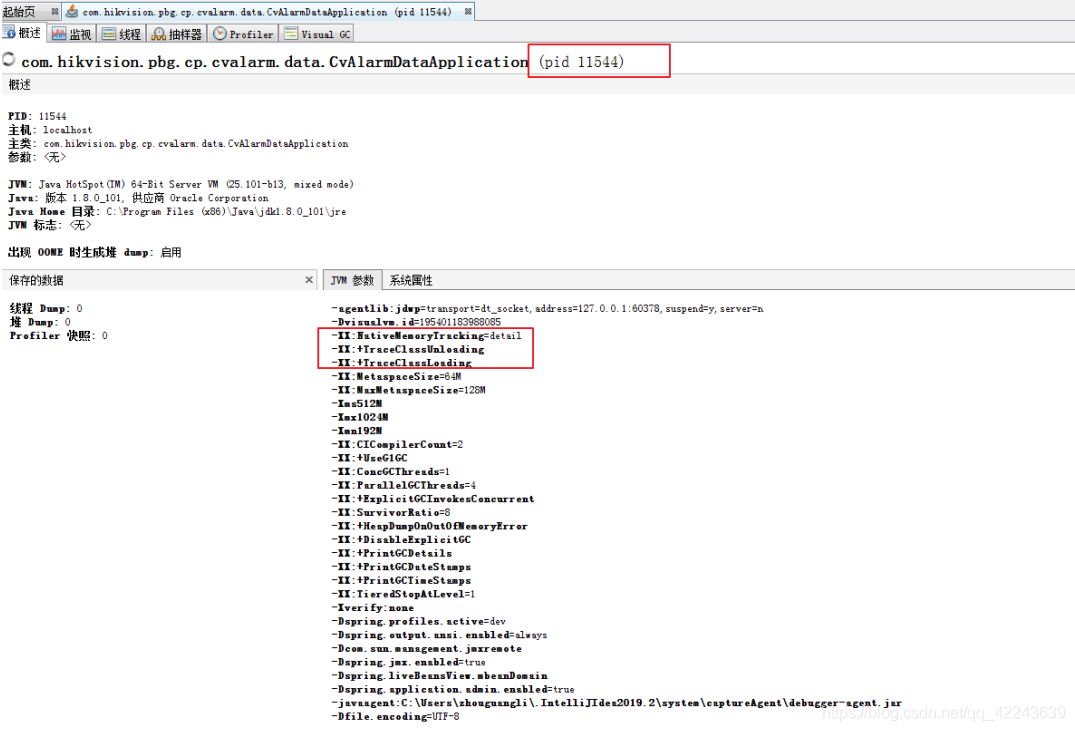
Task: Click the -XX:ParallelGCThreads=4 argument
Action: (x=404, y=486)
